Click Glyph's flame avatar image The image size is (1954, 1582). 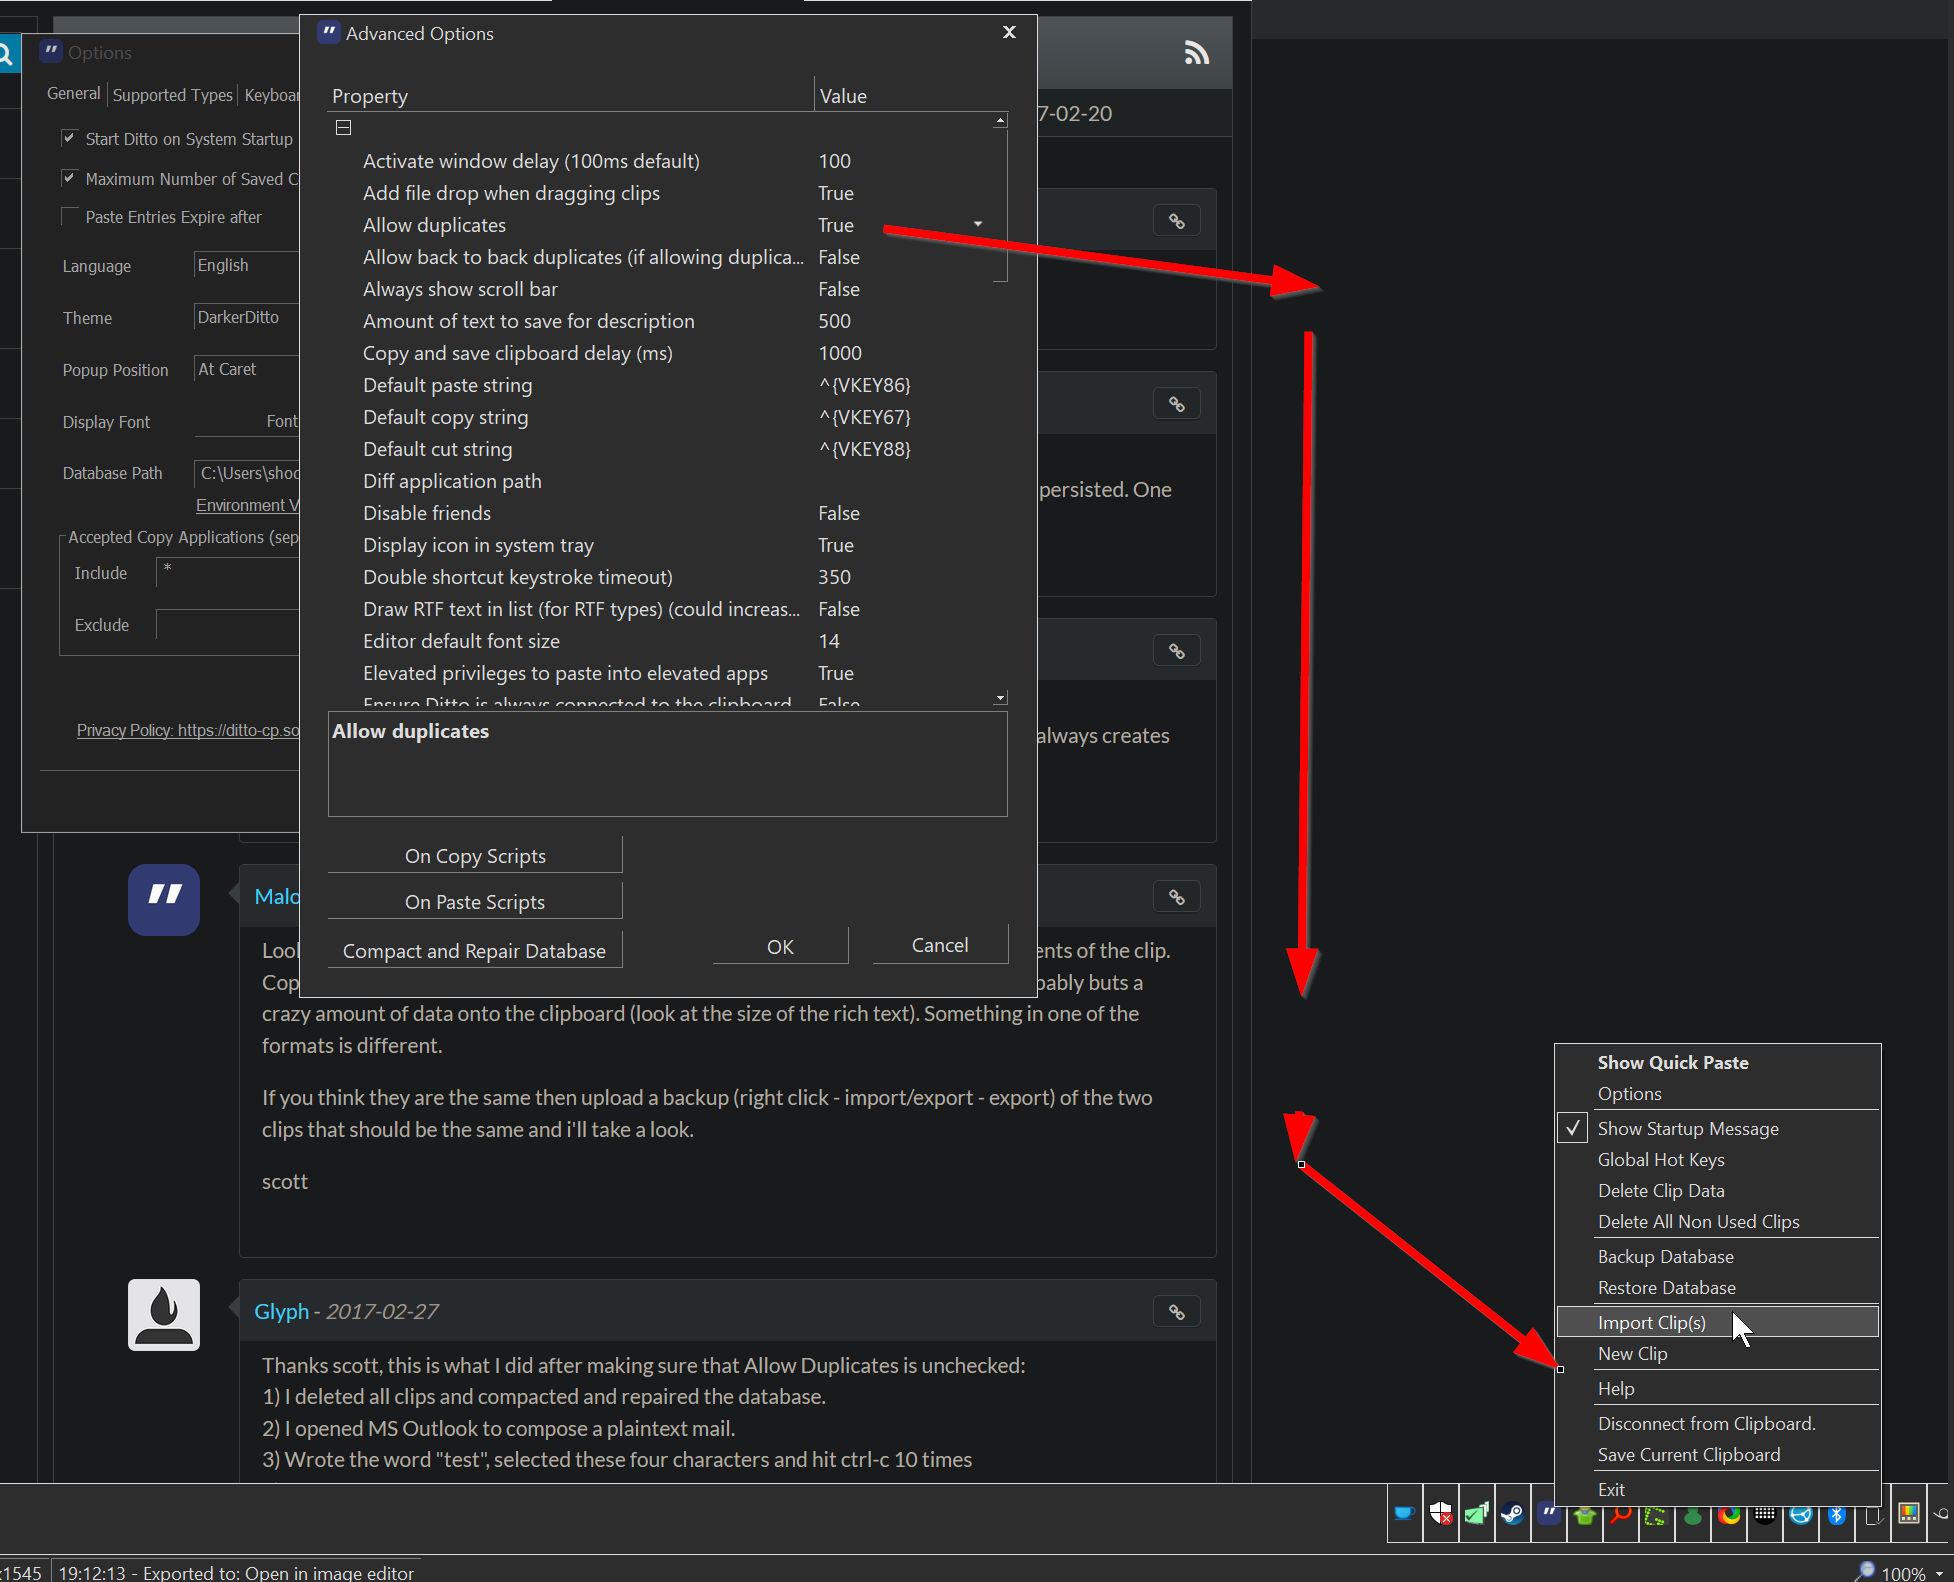click(x=164, y=1314)
